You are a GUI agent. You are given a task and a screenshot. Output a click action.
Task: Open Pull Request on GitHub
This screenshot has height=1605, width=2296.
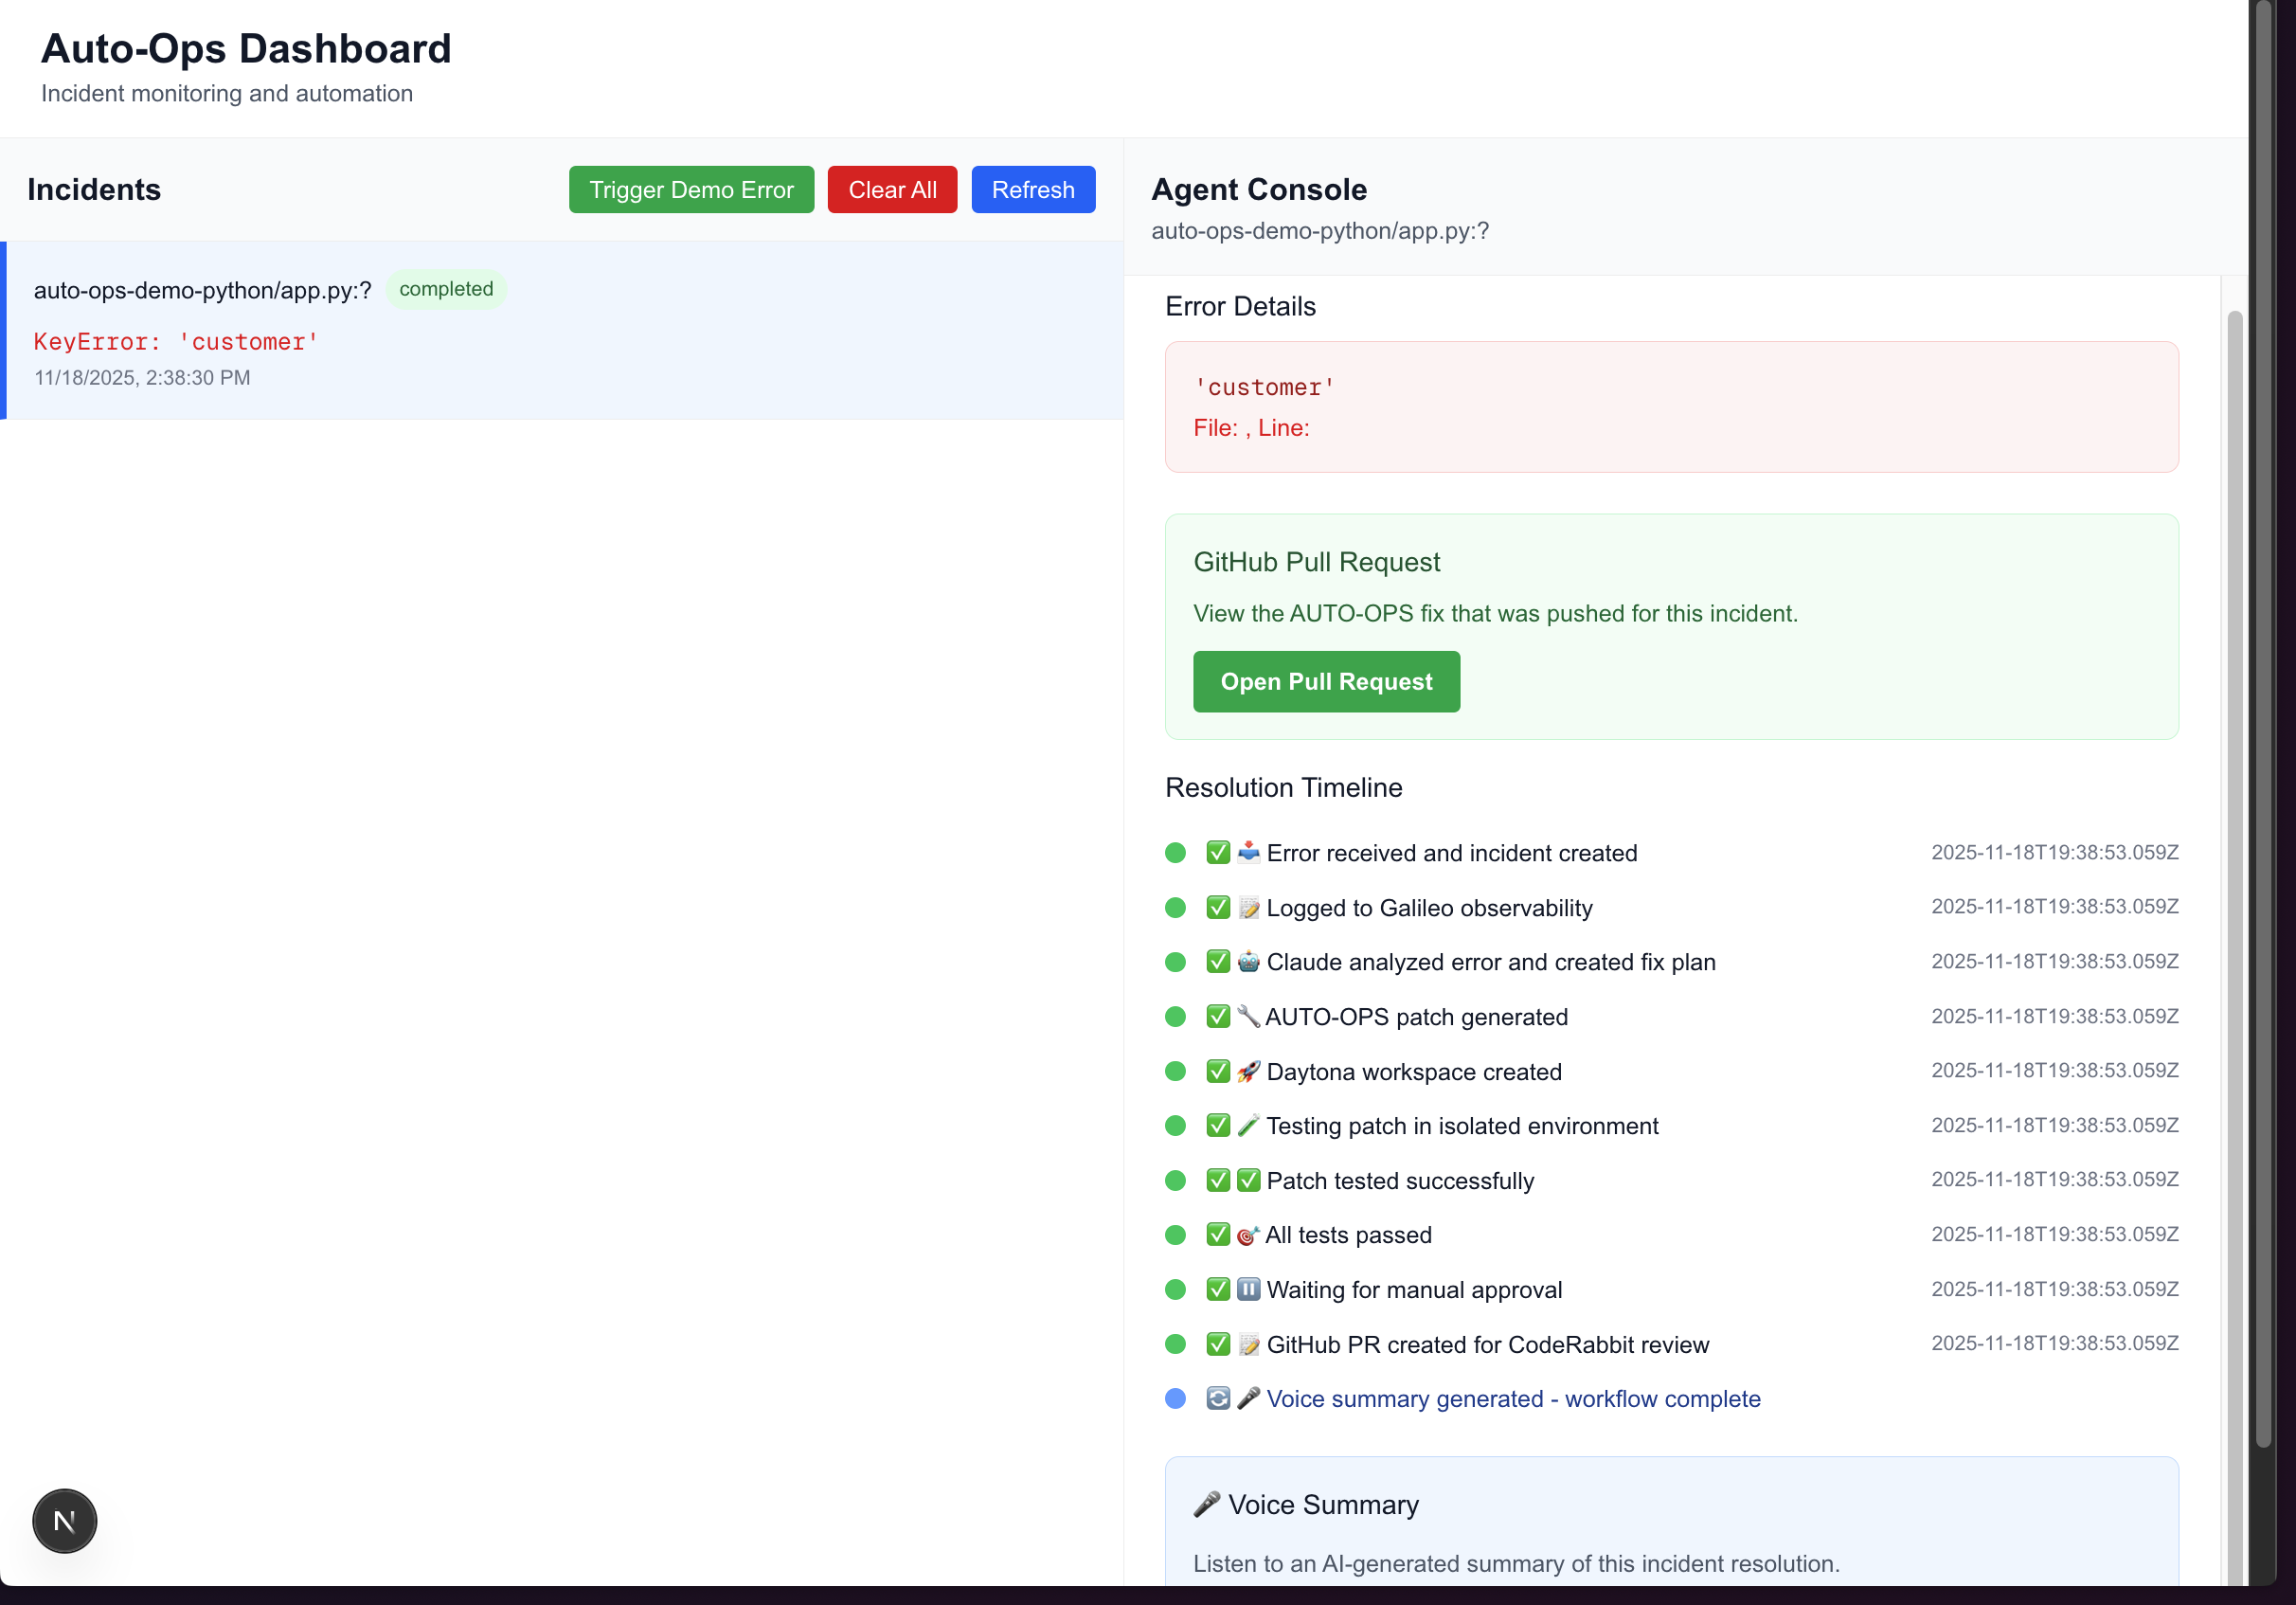coord(1326,682)
